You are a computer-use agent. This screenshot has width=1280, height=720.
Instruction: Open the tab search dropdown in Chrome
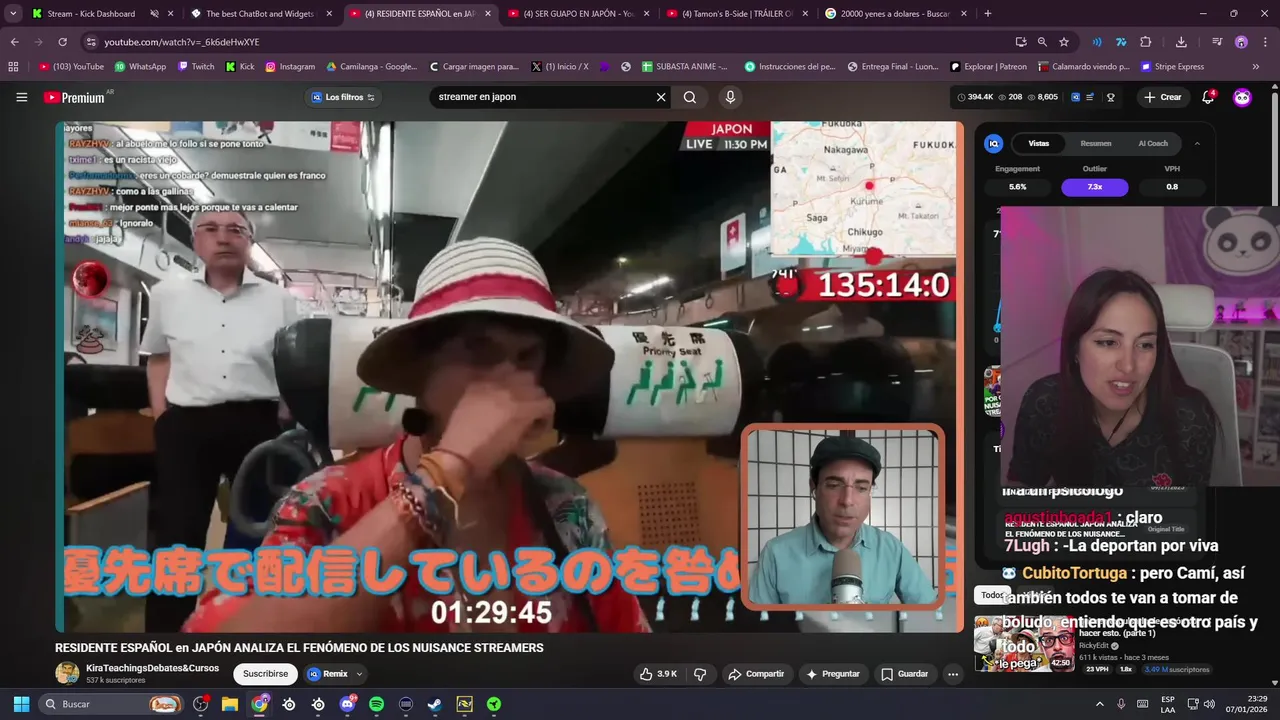(13, 14)
